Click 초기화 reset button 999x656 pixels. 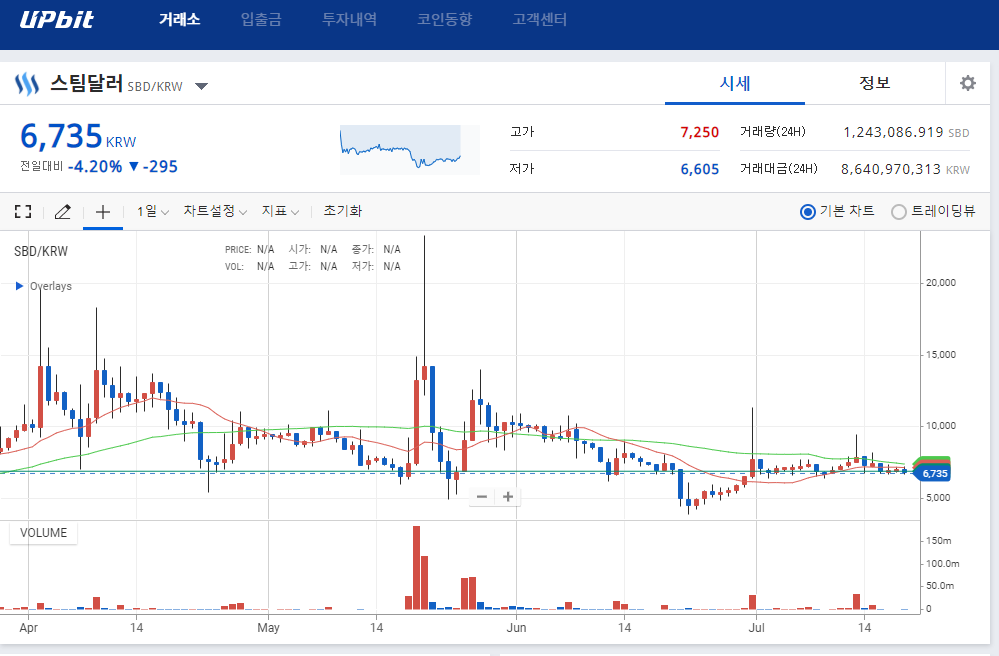point(343,211)
